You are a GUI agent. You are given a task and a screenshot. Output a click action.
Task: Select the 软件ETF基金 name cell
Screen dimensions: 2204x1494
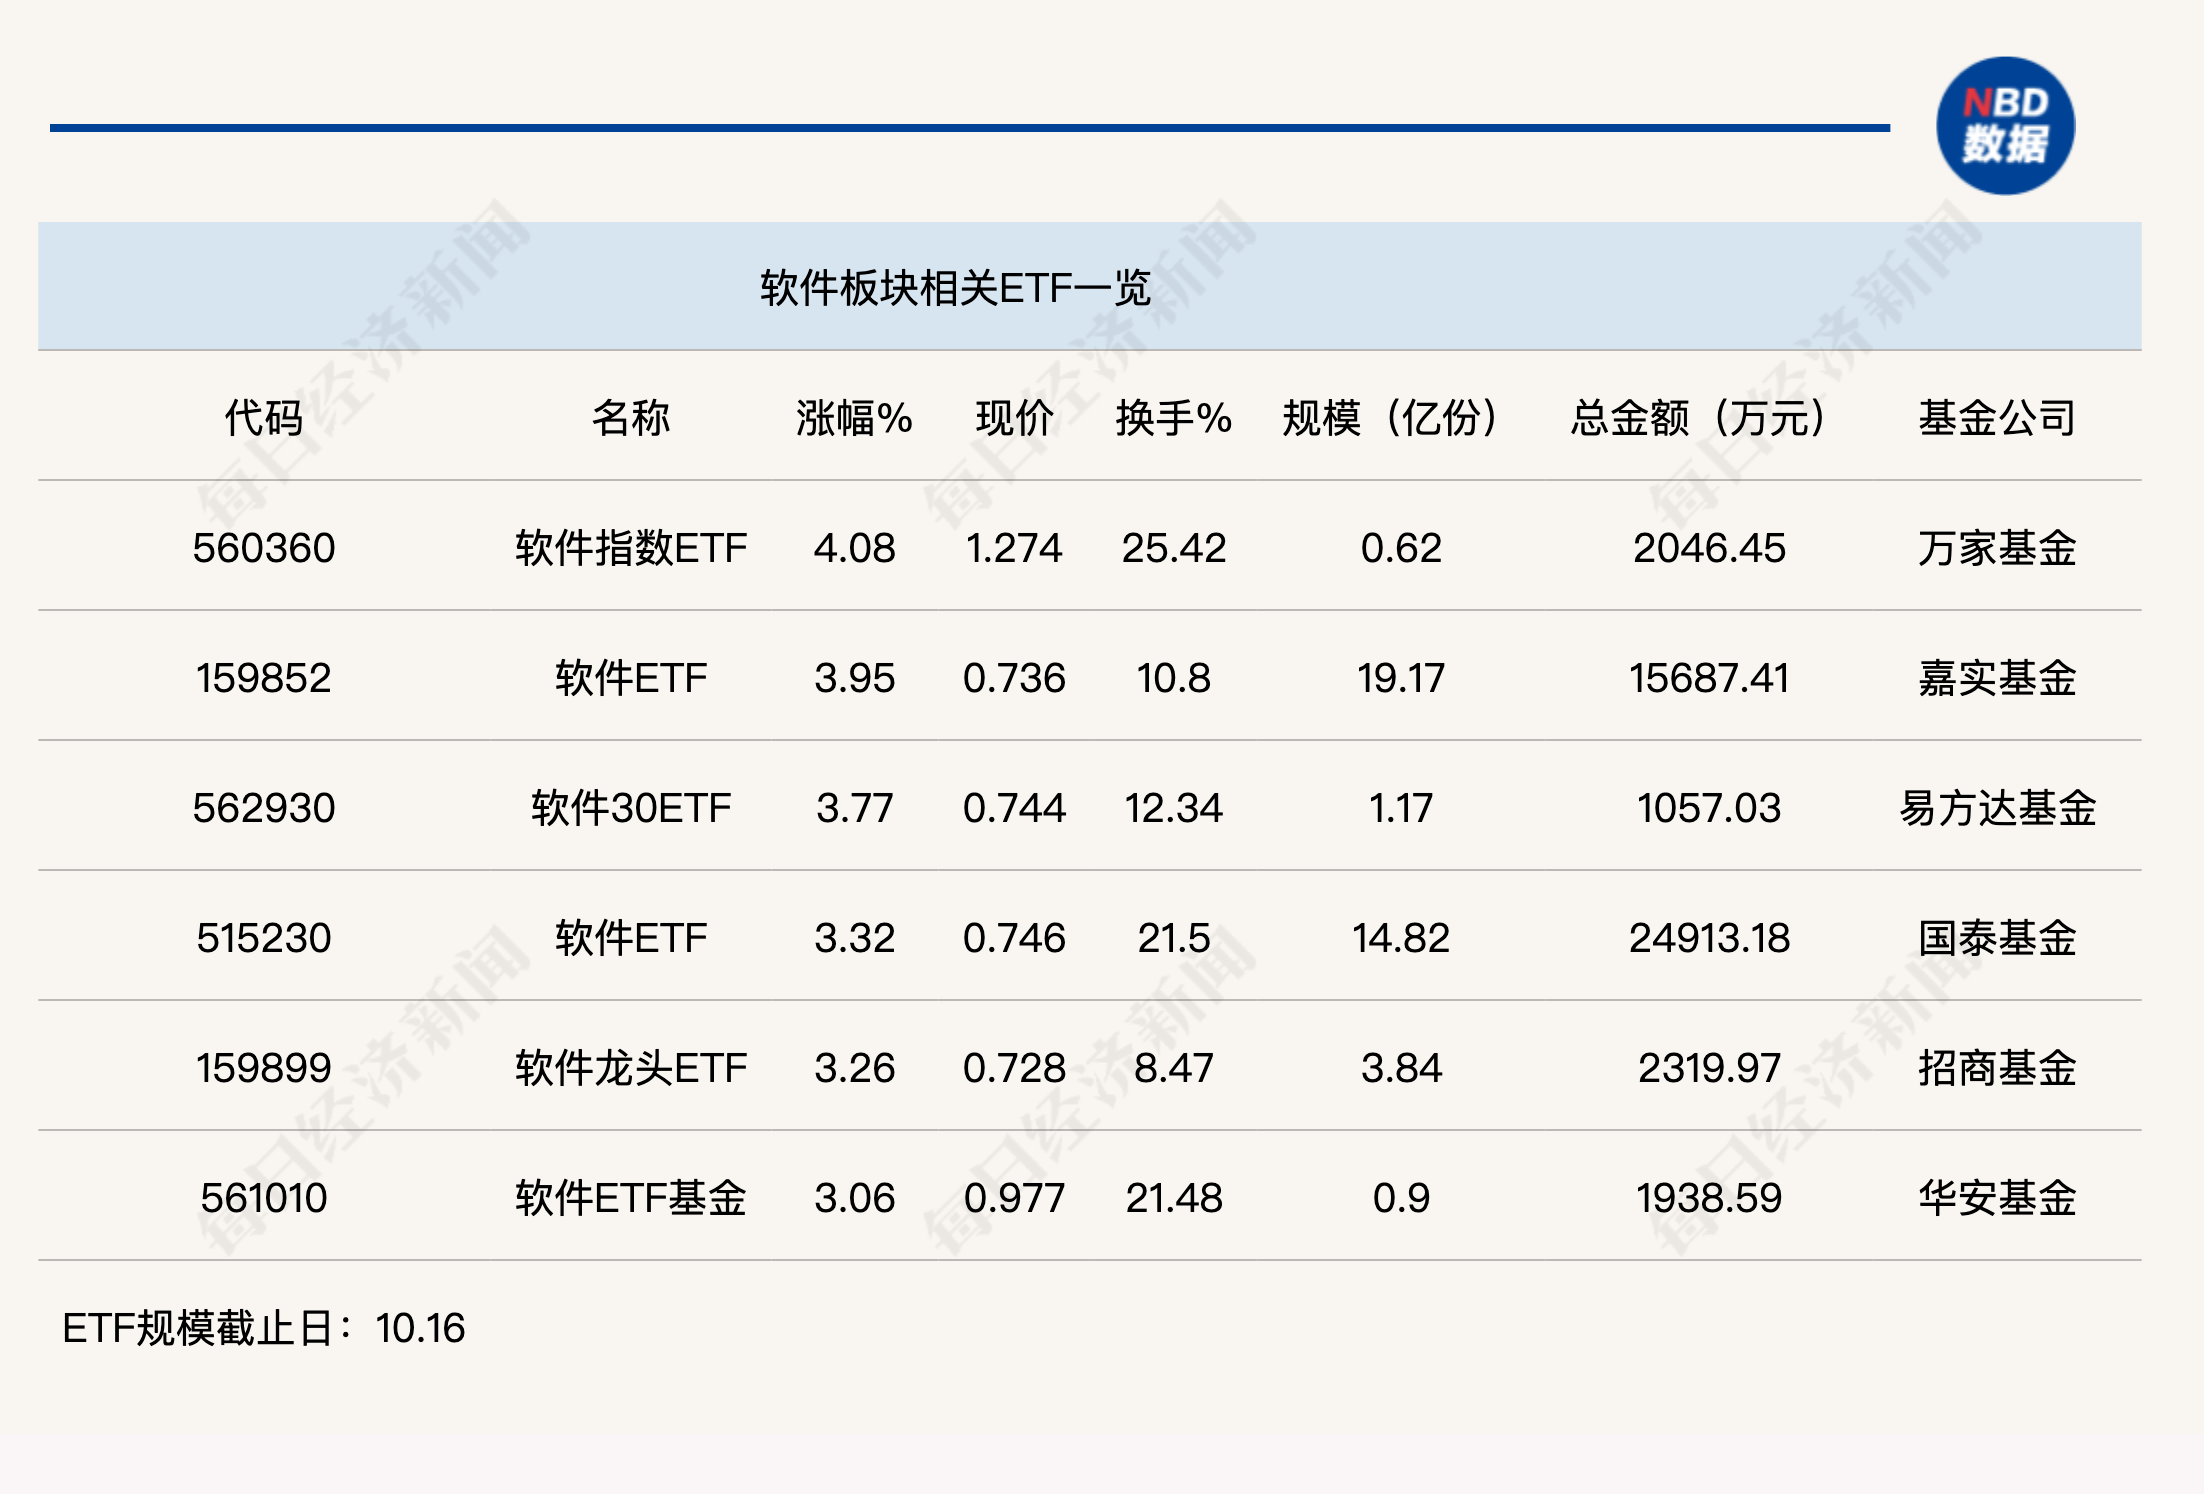(x=630, y=1198)
